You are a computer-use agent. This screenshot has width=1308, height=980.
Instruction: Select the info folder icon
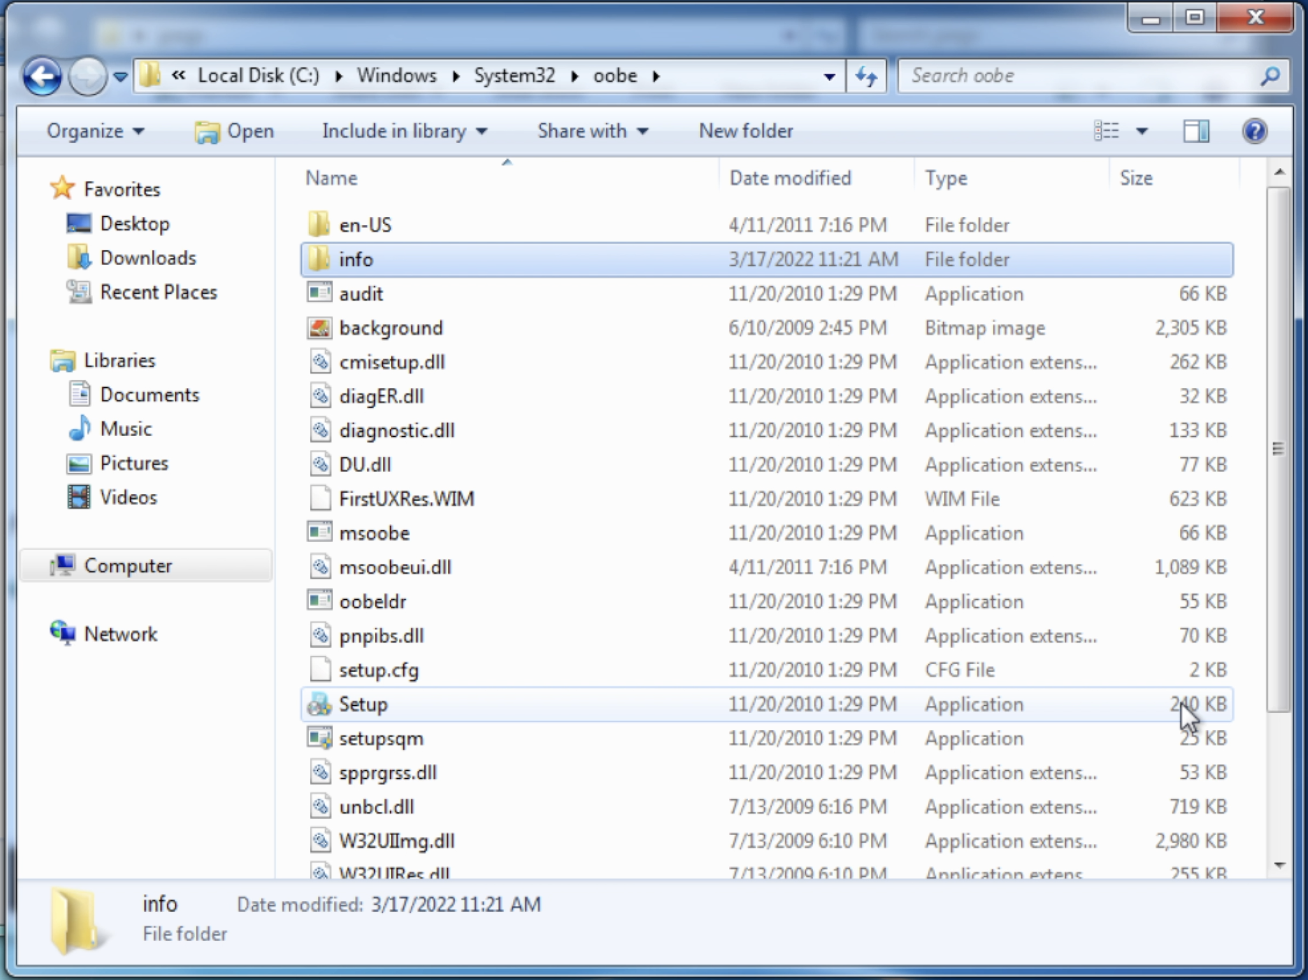click(319, 259)
